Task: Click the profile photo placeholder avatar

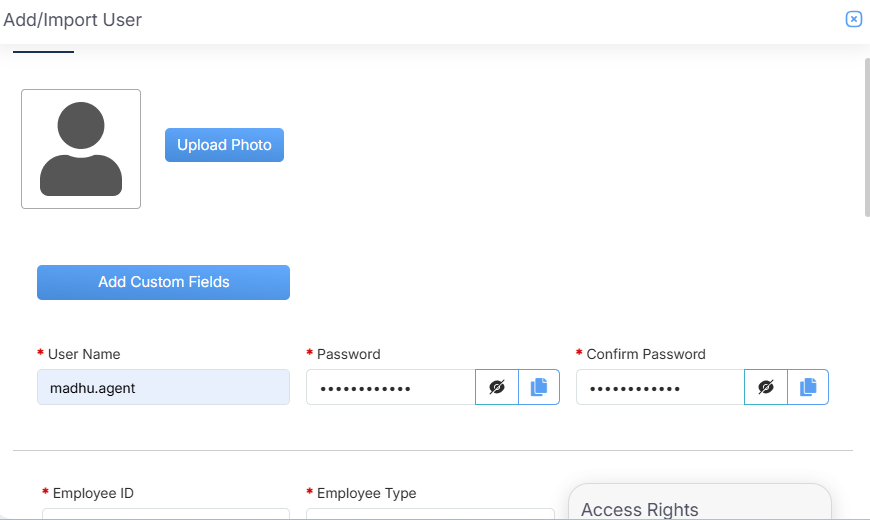Action: point(81,149)
